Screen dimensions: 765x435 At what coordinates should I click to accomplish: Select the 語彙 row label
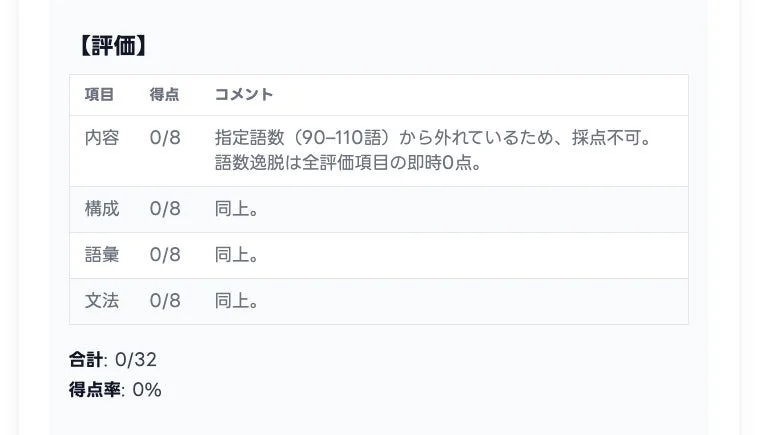(x=102, y=255)
